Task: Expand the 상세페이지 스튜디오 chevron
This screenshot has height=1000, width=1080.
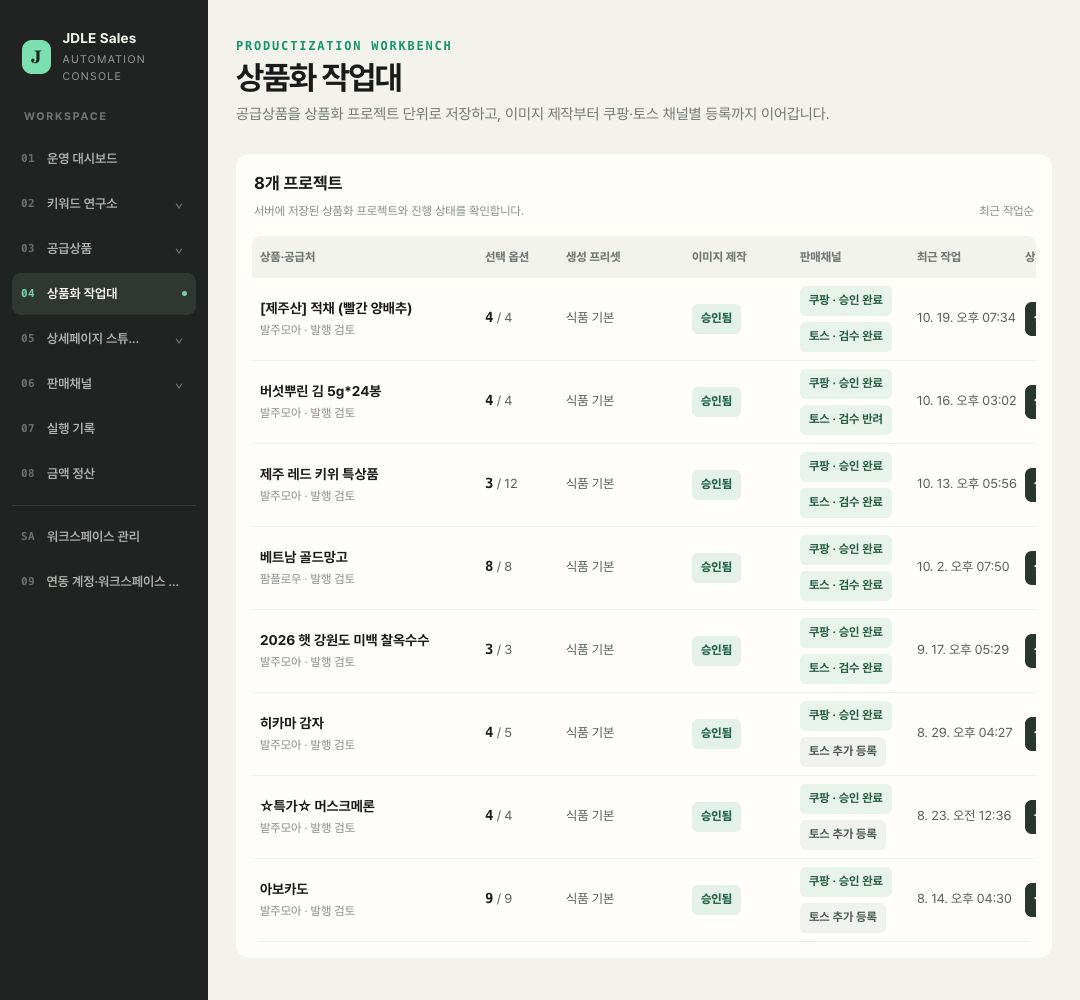Action: click(179, 340)
